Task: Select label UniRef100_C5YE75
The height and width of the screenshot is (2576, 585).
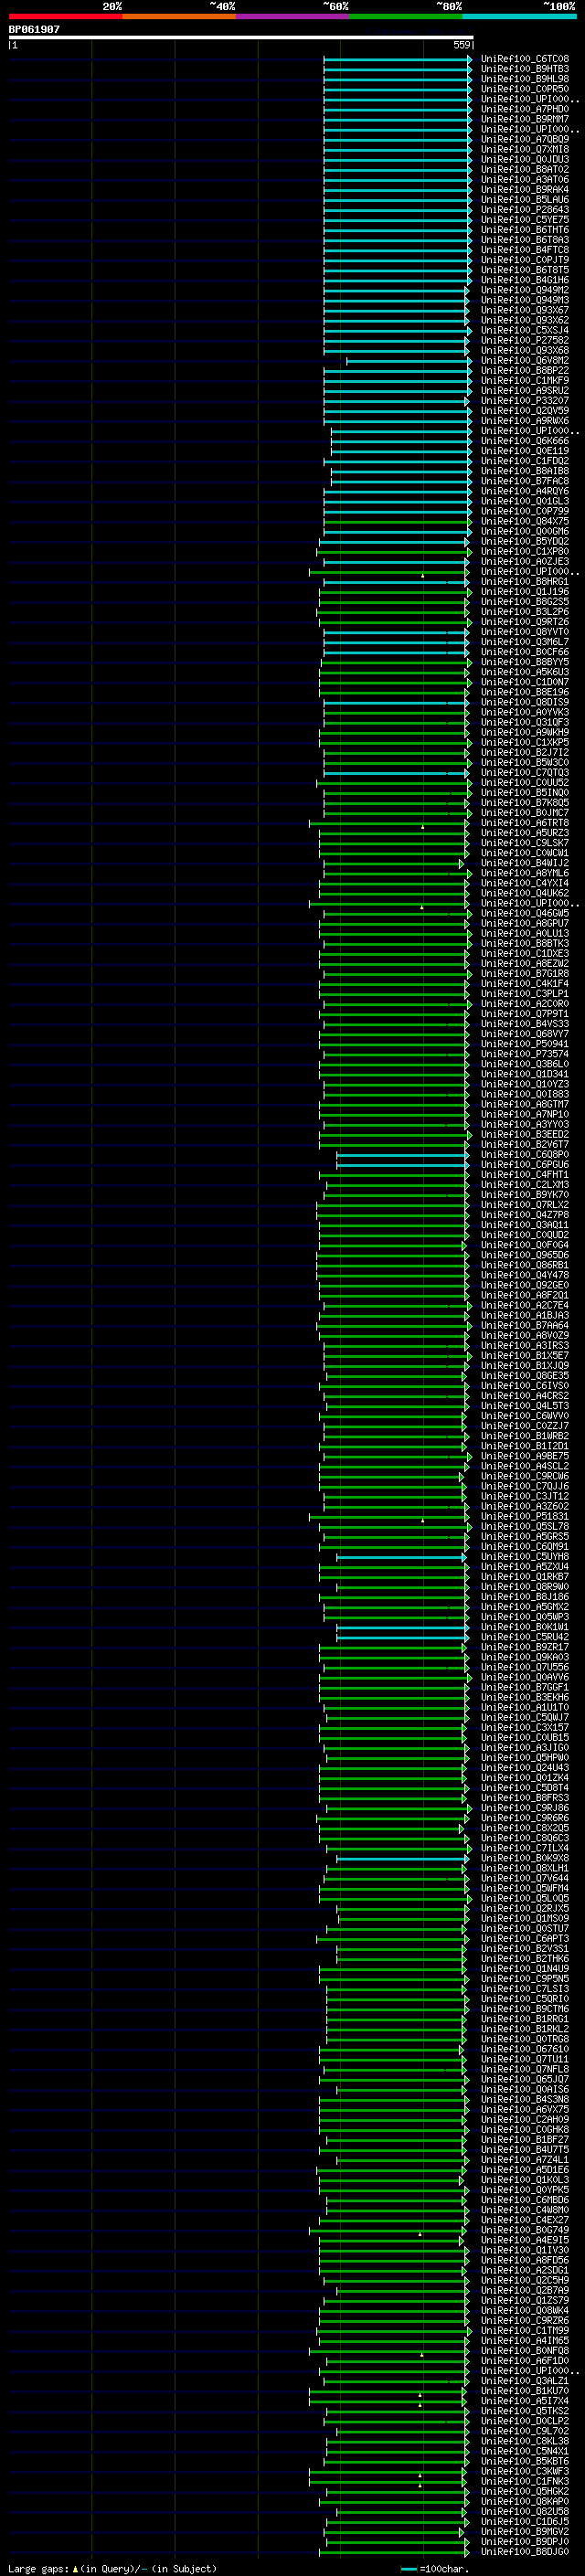Action: coord(525,220)
